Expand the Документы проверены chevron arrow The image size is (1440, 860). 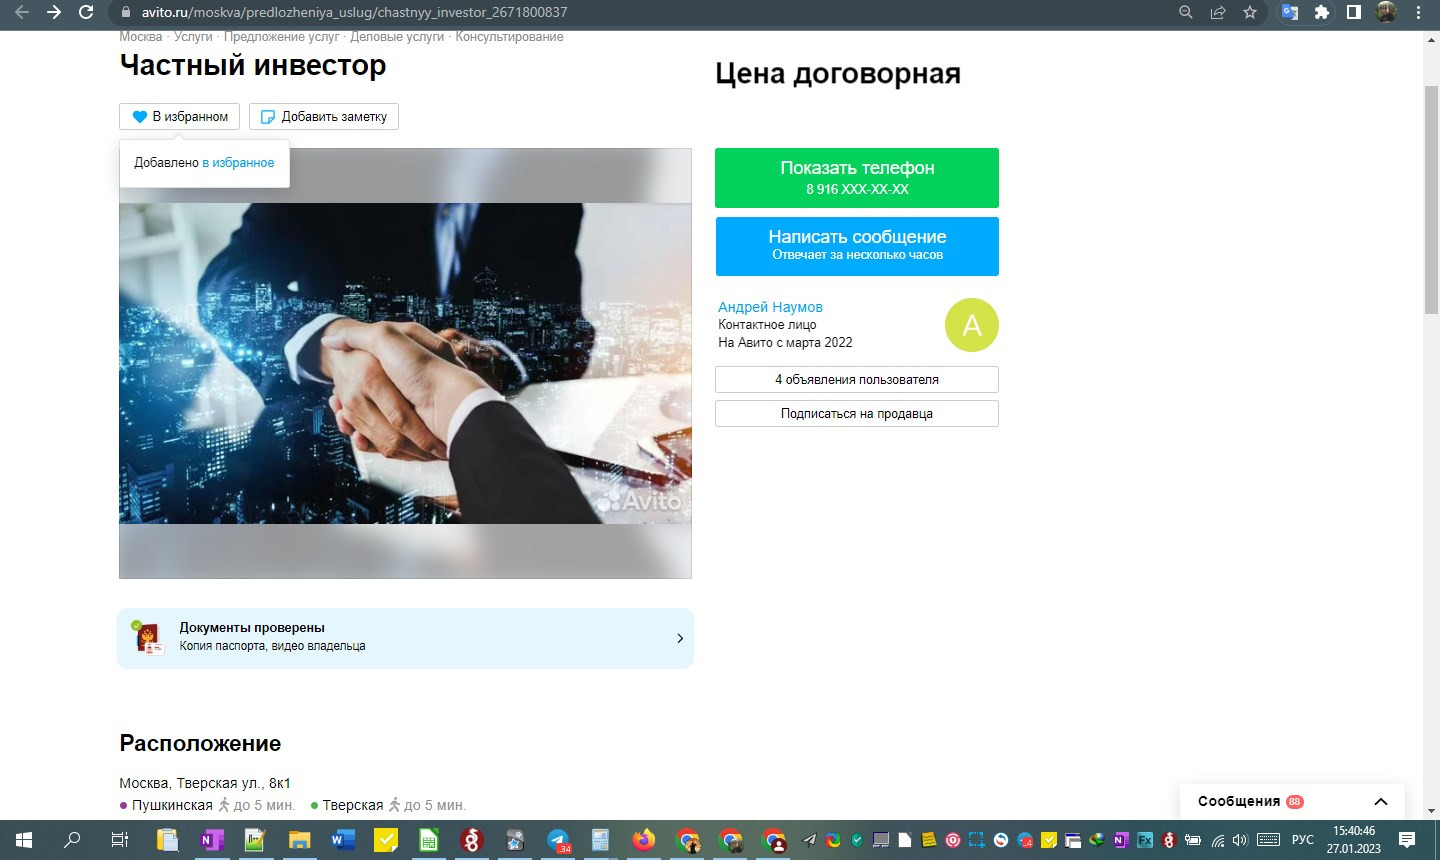coord(680,638)
